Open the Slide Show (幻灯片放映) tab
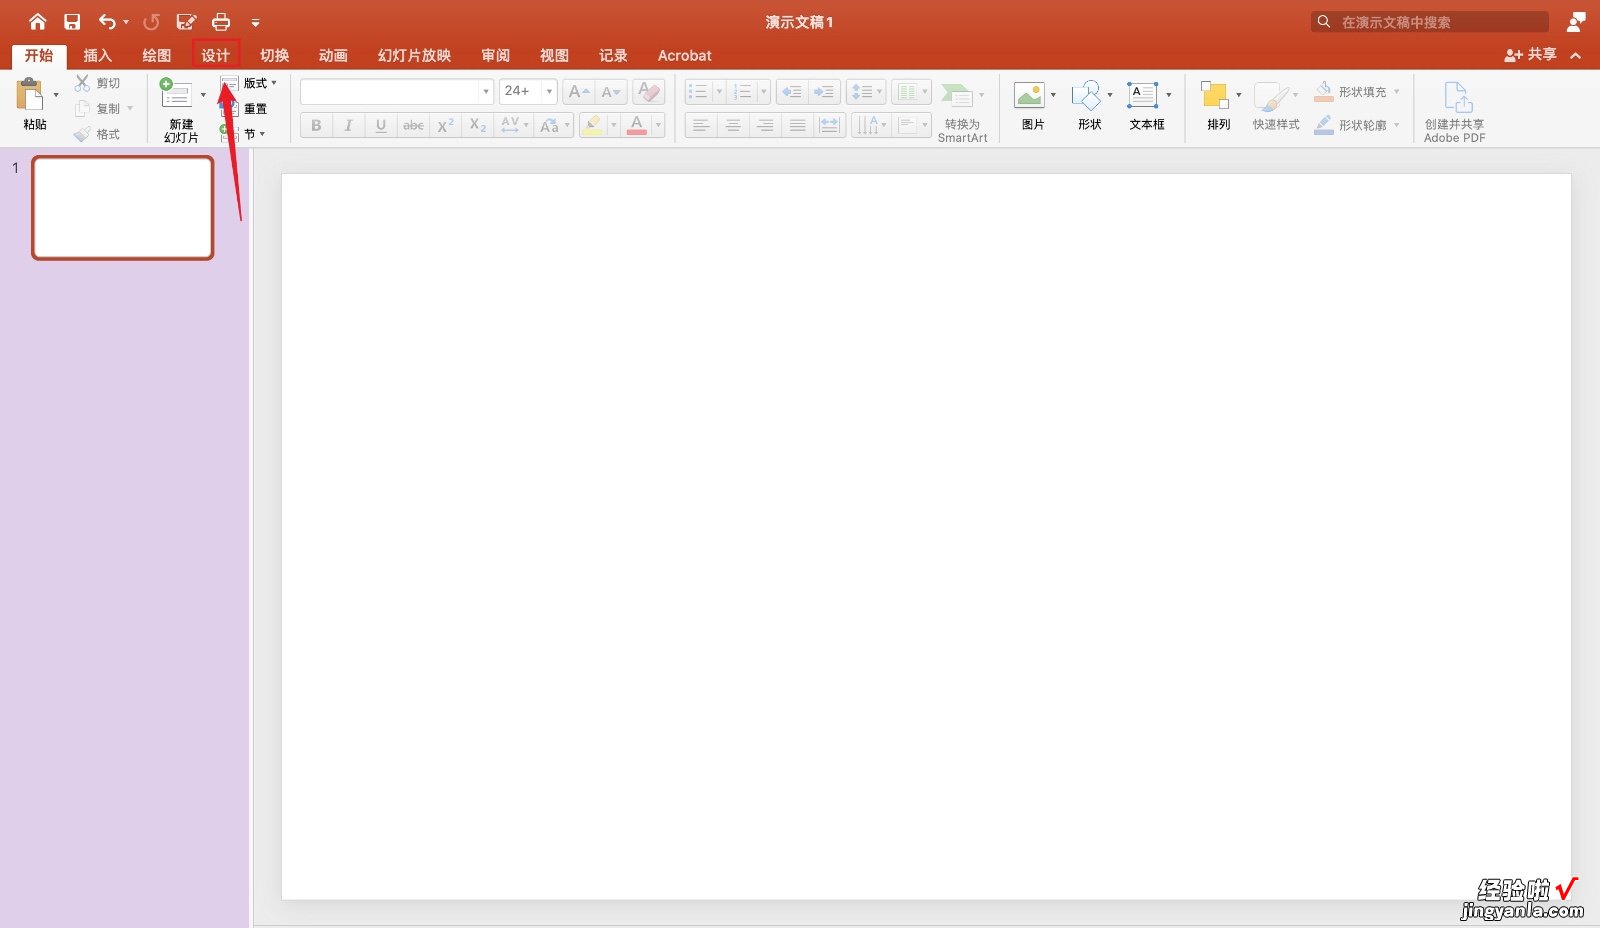Viewport: 1600px width, 928px height. (x=414, y=56)
